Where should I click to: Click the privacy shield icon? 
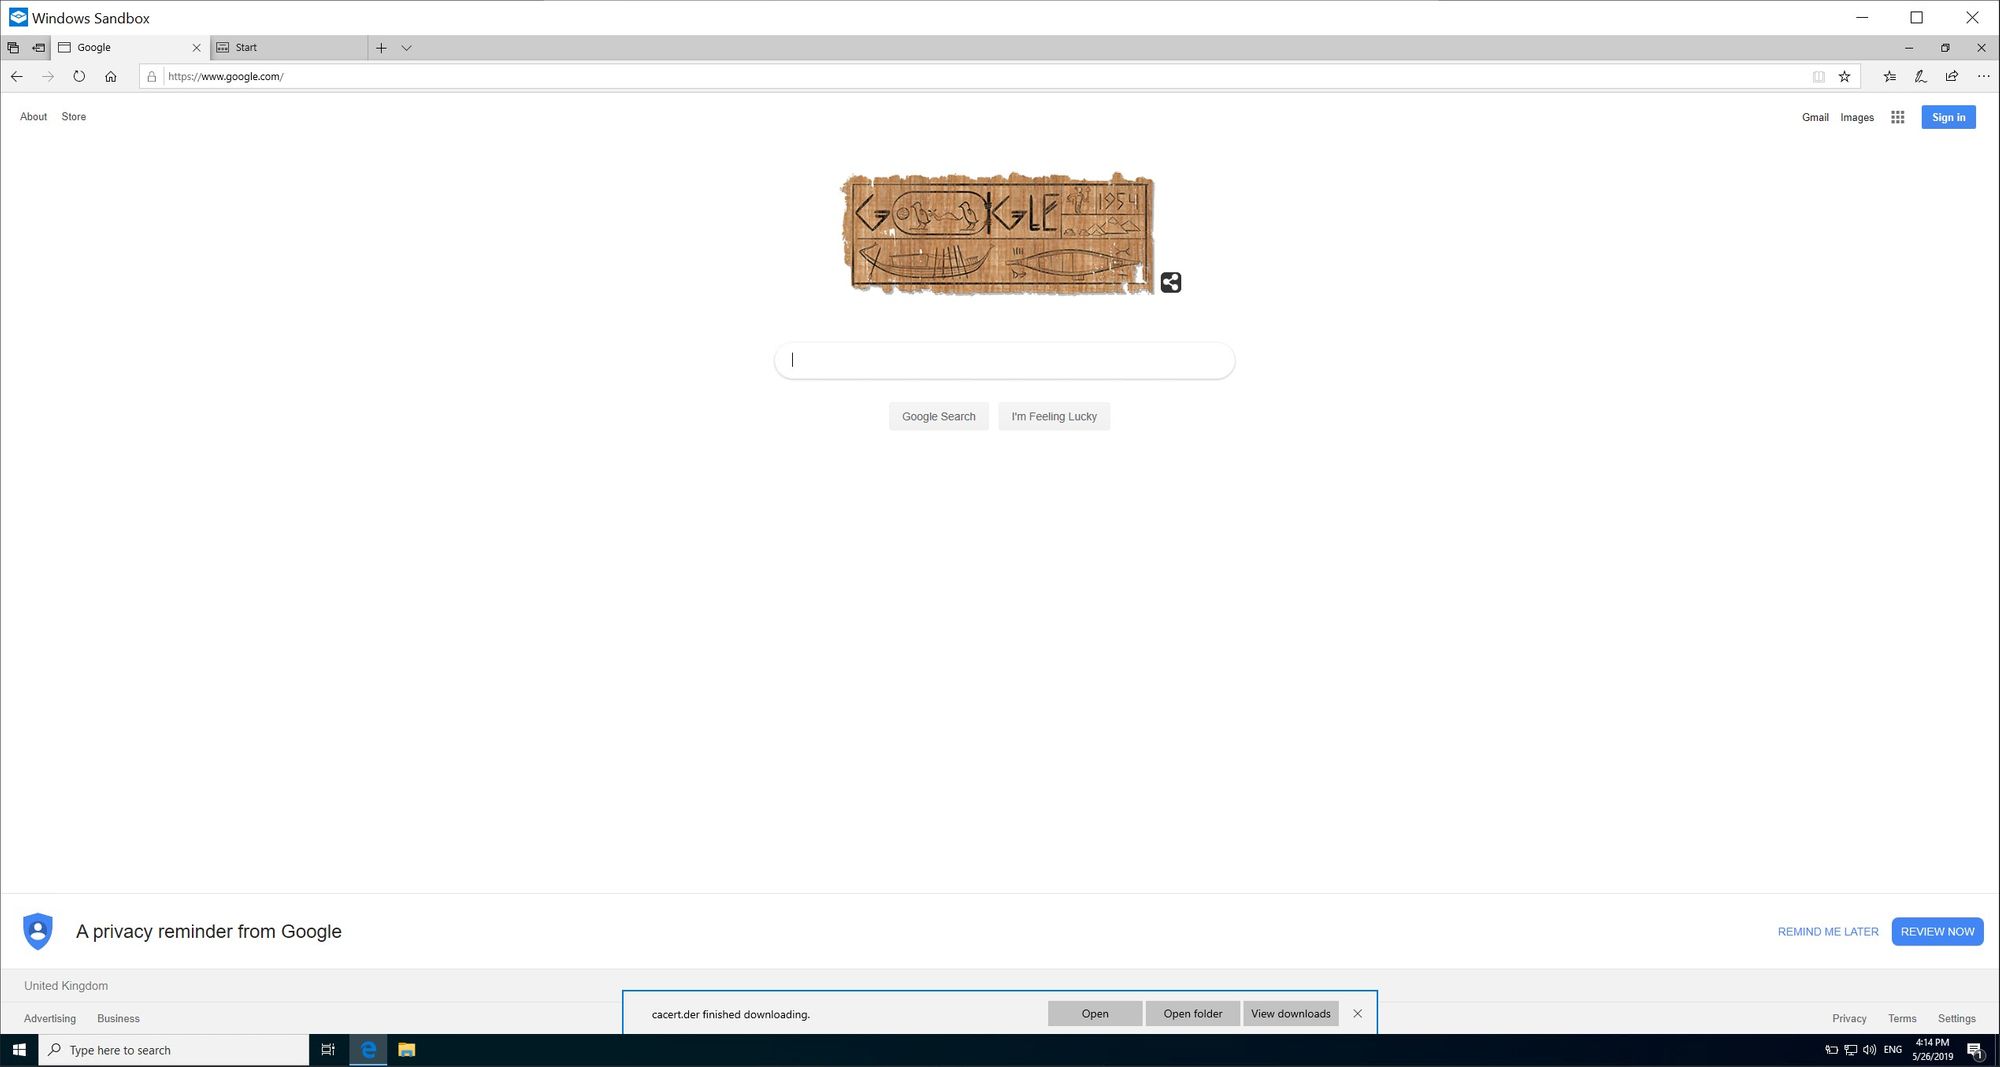coord(38,931)
